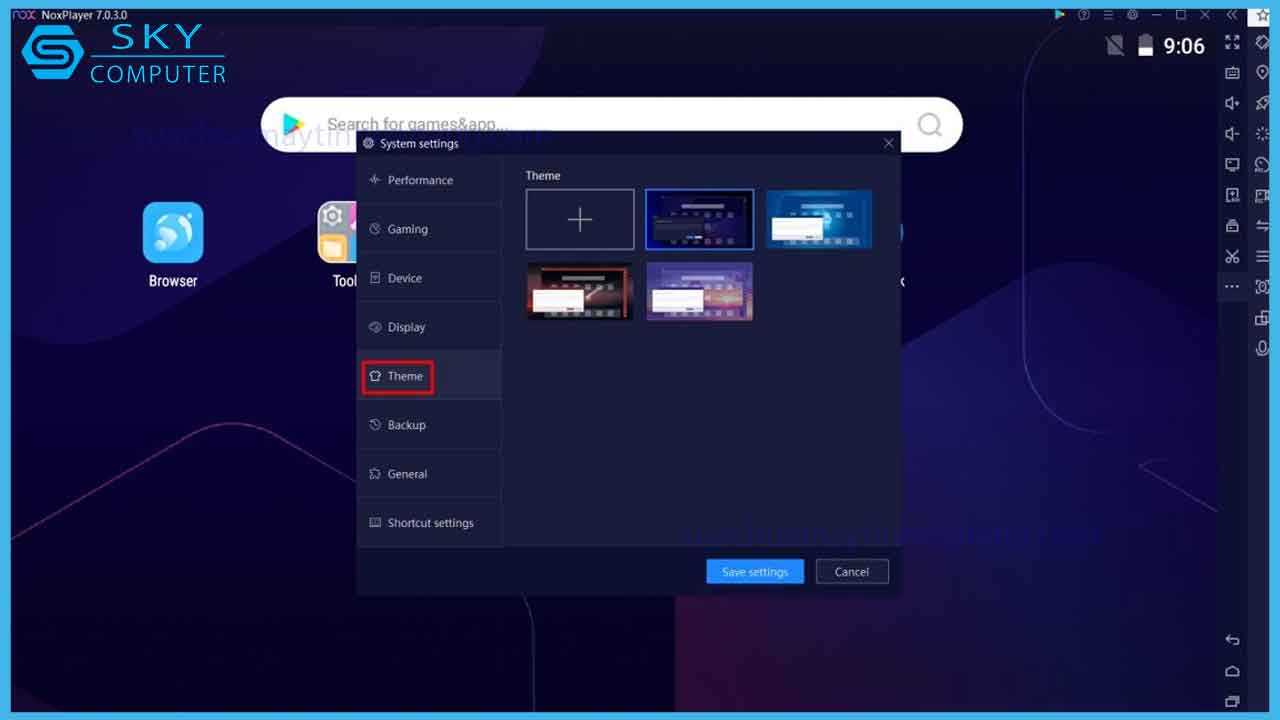
Task: Open the more tools ellipsis icon
Action: coord(1232,287)
